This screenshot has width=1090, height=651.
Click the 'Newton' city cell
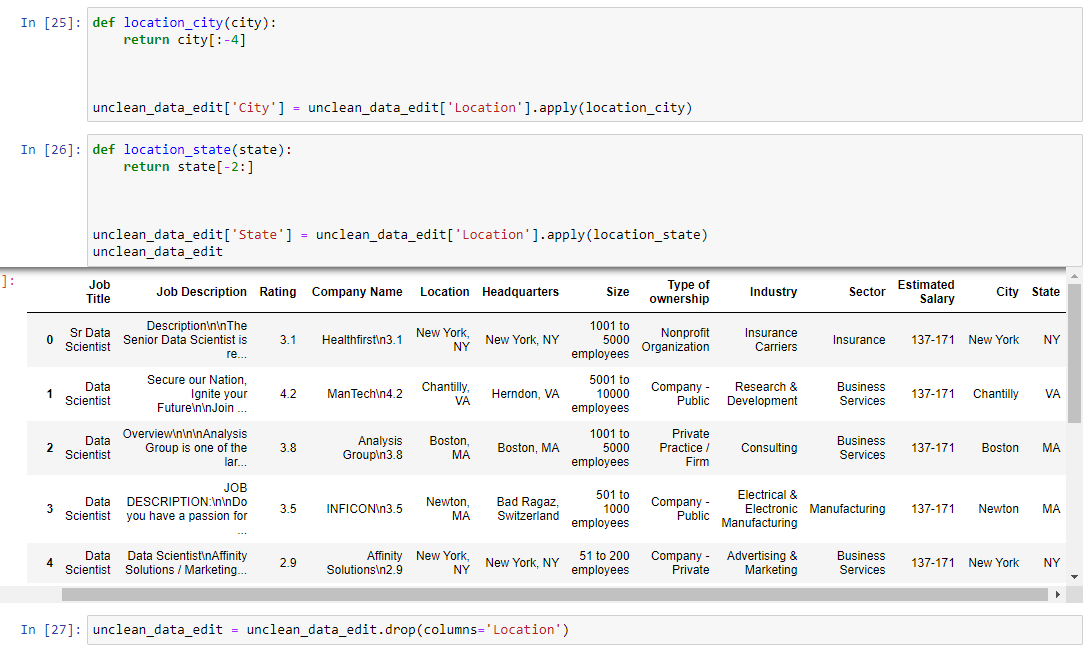[998, 508]
